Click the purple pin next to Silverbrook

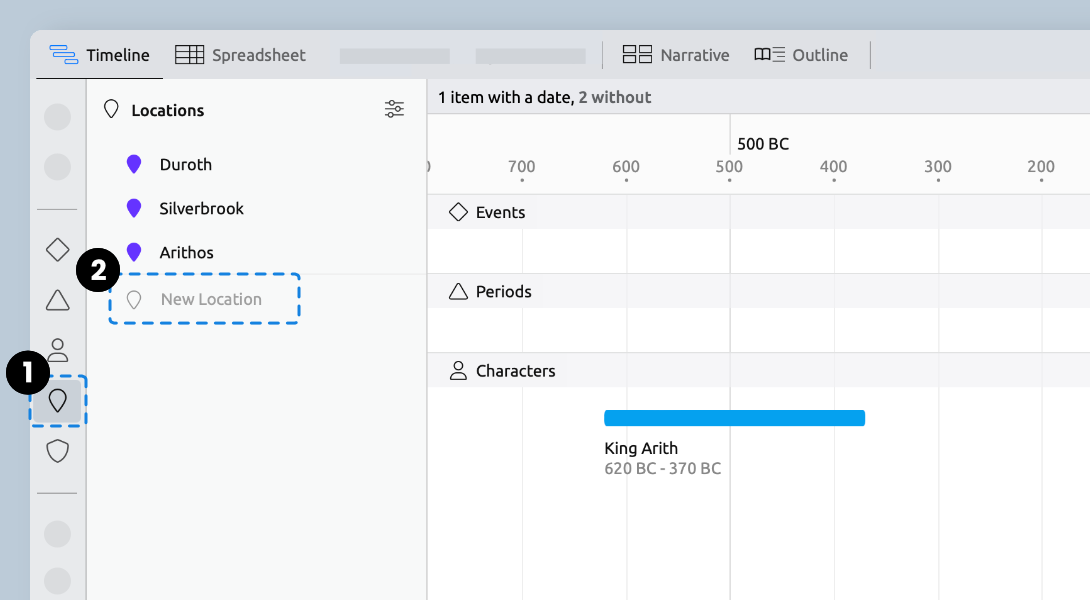click(134, 208)
